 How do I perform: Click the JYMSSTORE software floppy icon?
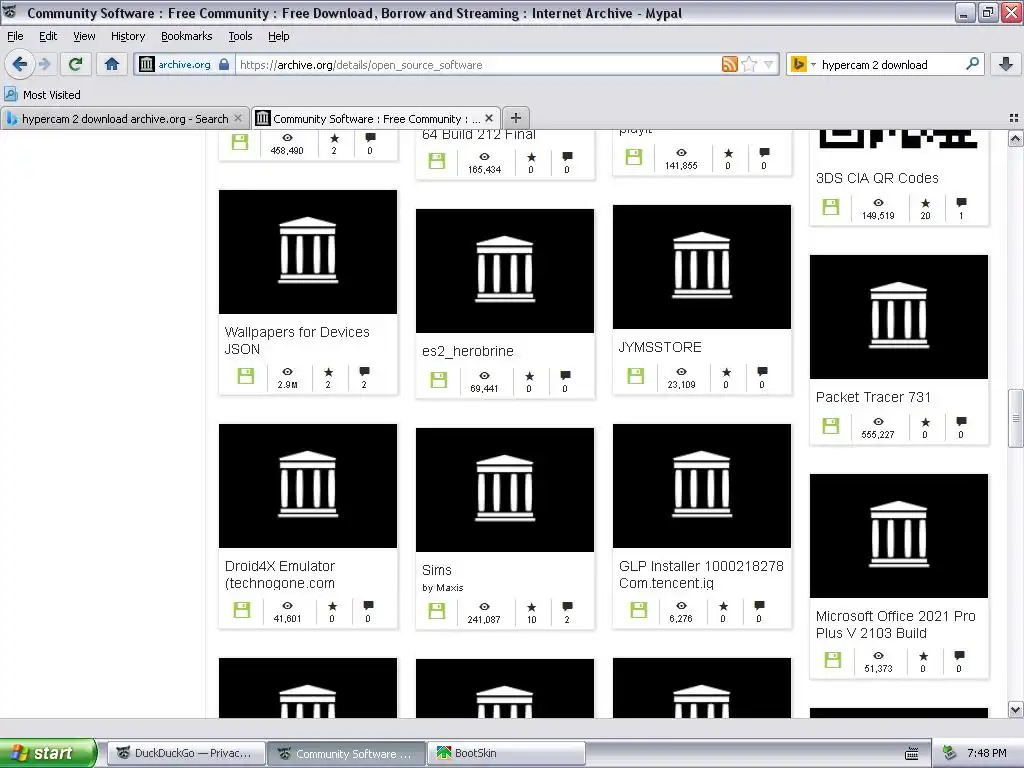pyautogui.click(x=635, y=376)
